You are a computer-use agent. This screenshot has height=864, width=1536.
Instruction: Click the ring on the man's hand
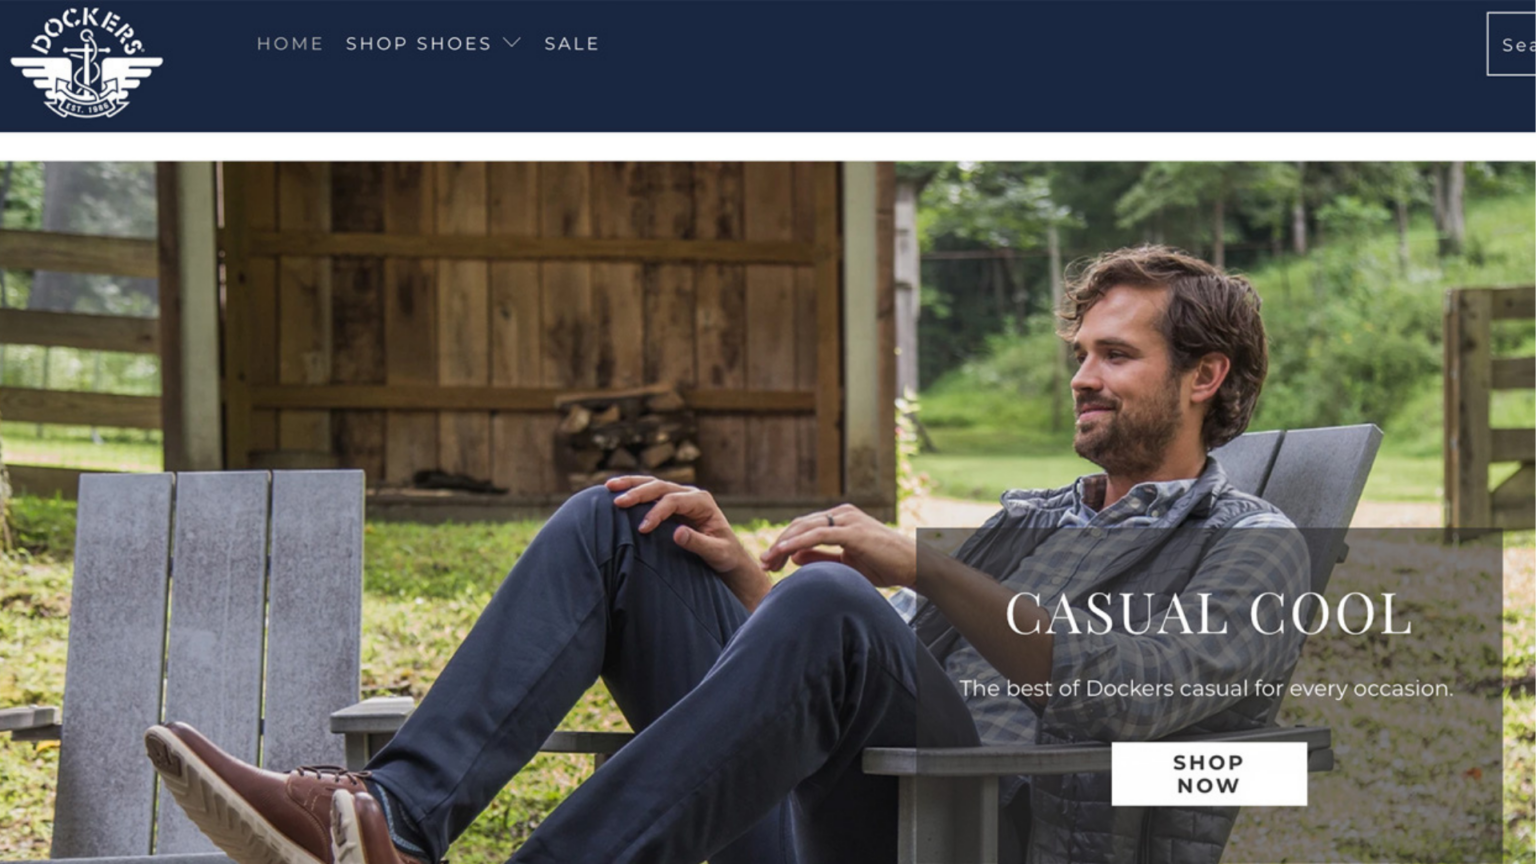coord(829,519)
